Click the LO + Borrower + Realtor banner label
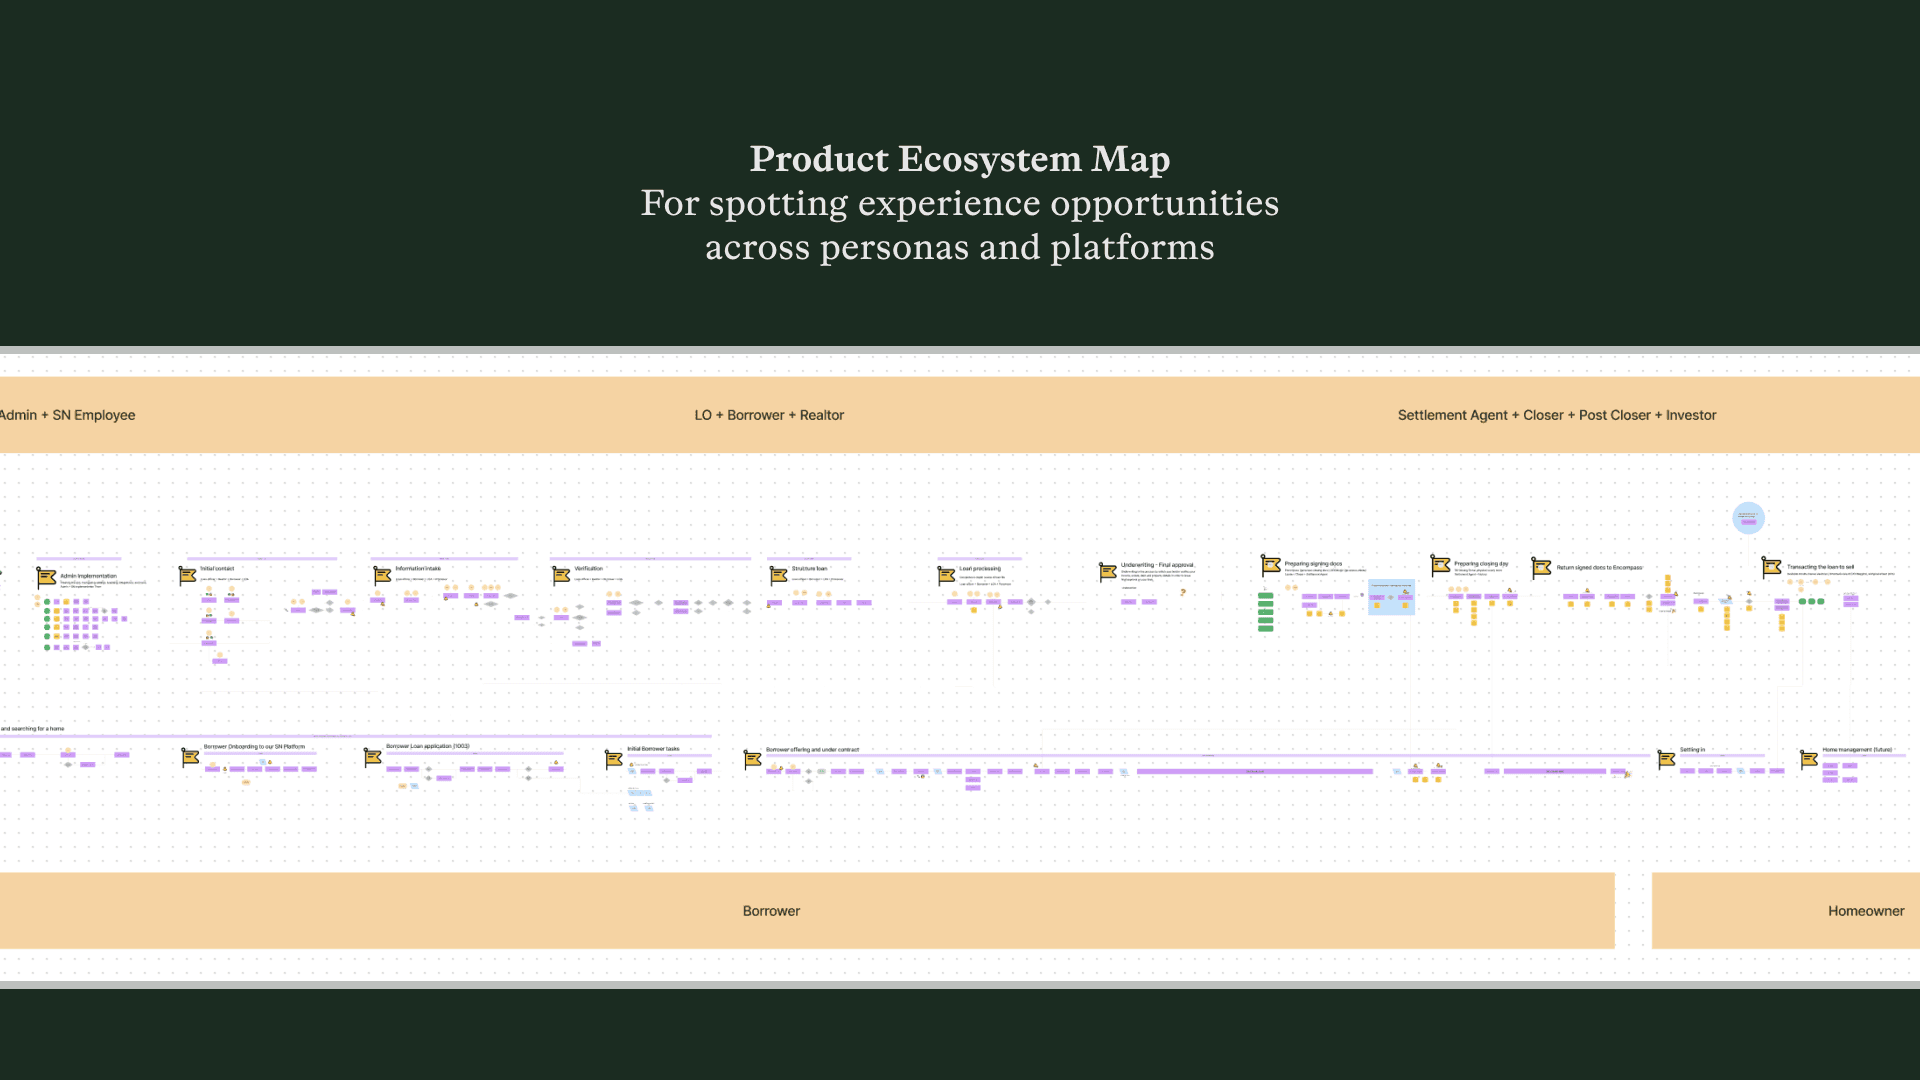This screenshot has width=1920, height=1080. point(769,415)
